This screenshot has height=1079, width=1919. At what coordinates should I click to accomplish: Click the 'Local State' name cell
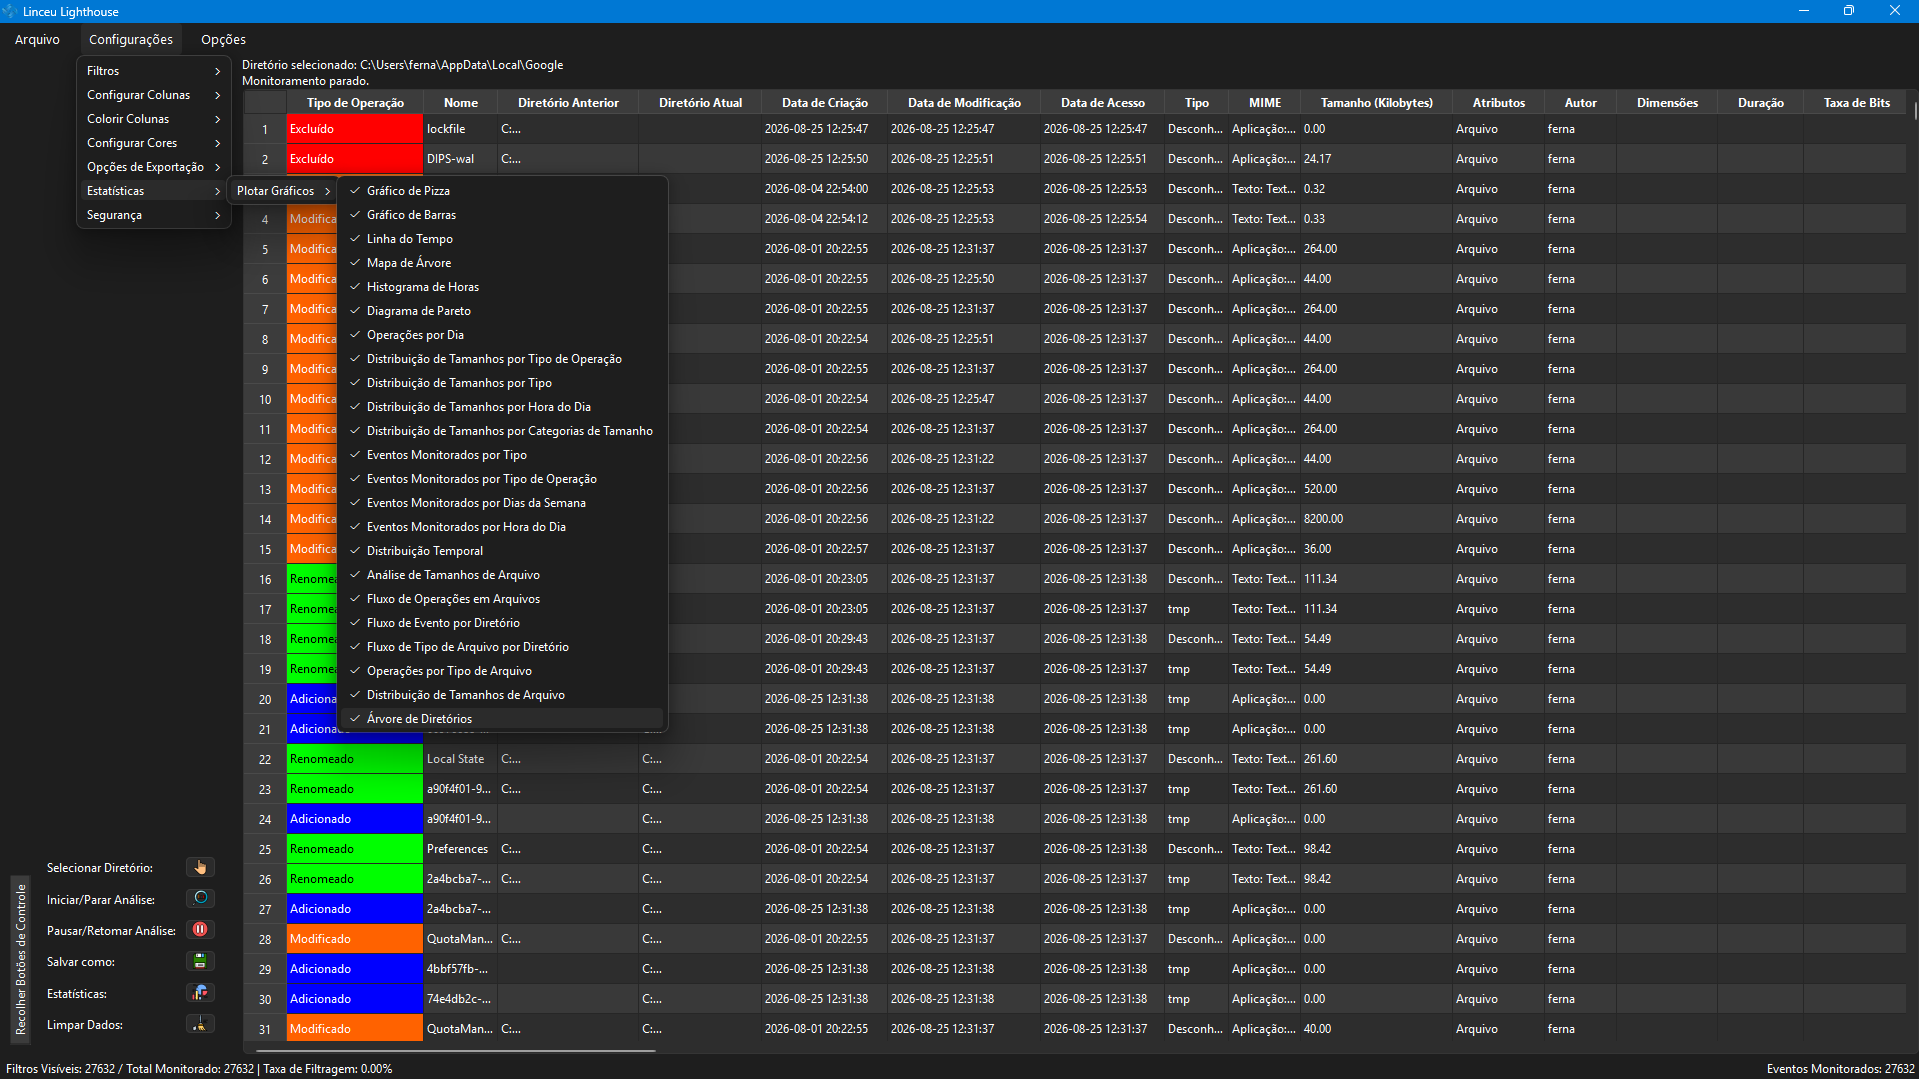(x=460, y=758)
